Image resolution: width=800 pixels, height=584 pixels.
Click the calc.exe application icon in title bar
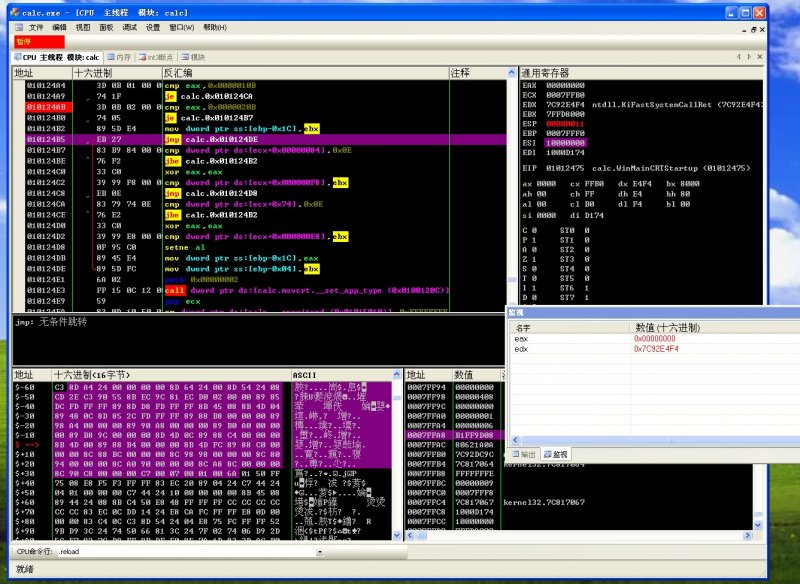click(x=14, y=12)
